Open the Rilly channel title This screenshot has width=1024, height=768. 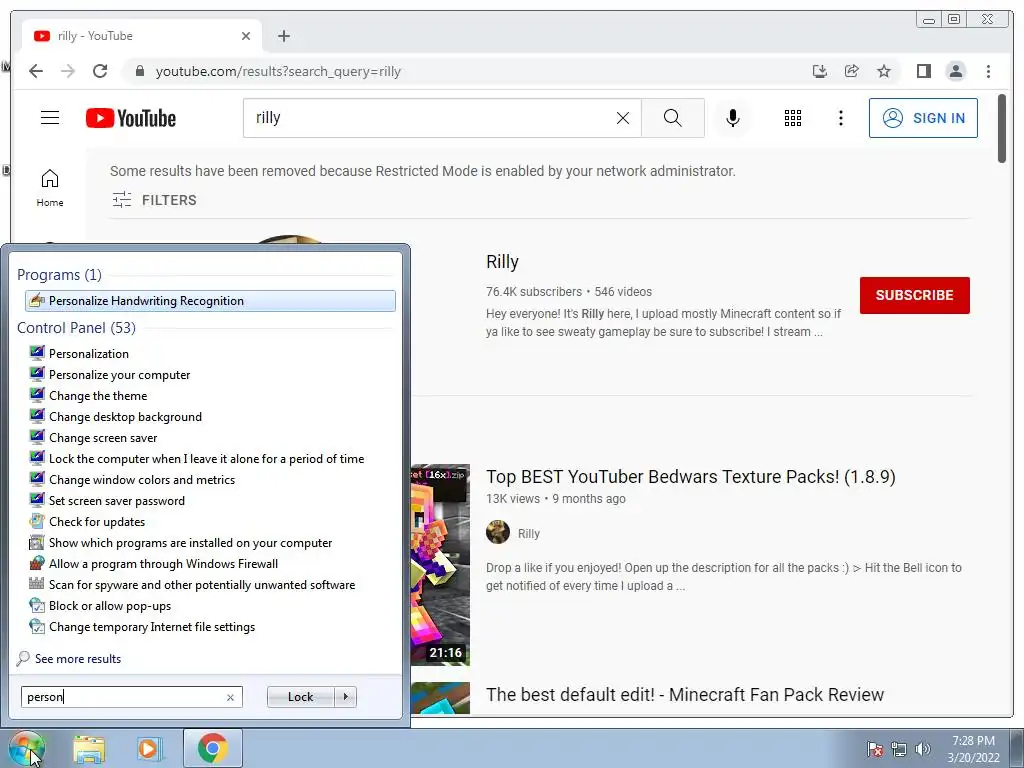(x=502, y=262)
